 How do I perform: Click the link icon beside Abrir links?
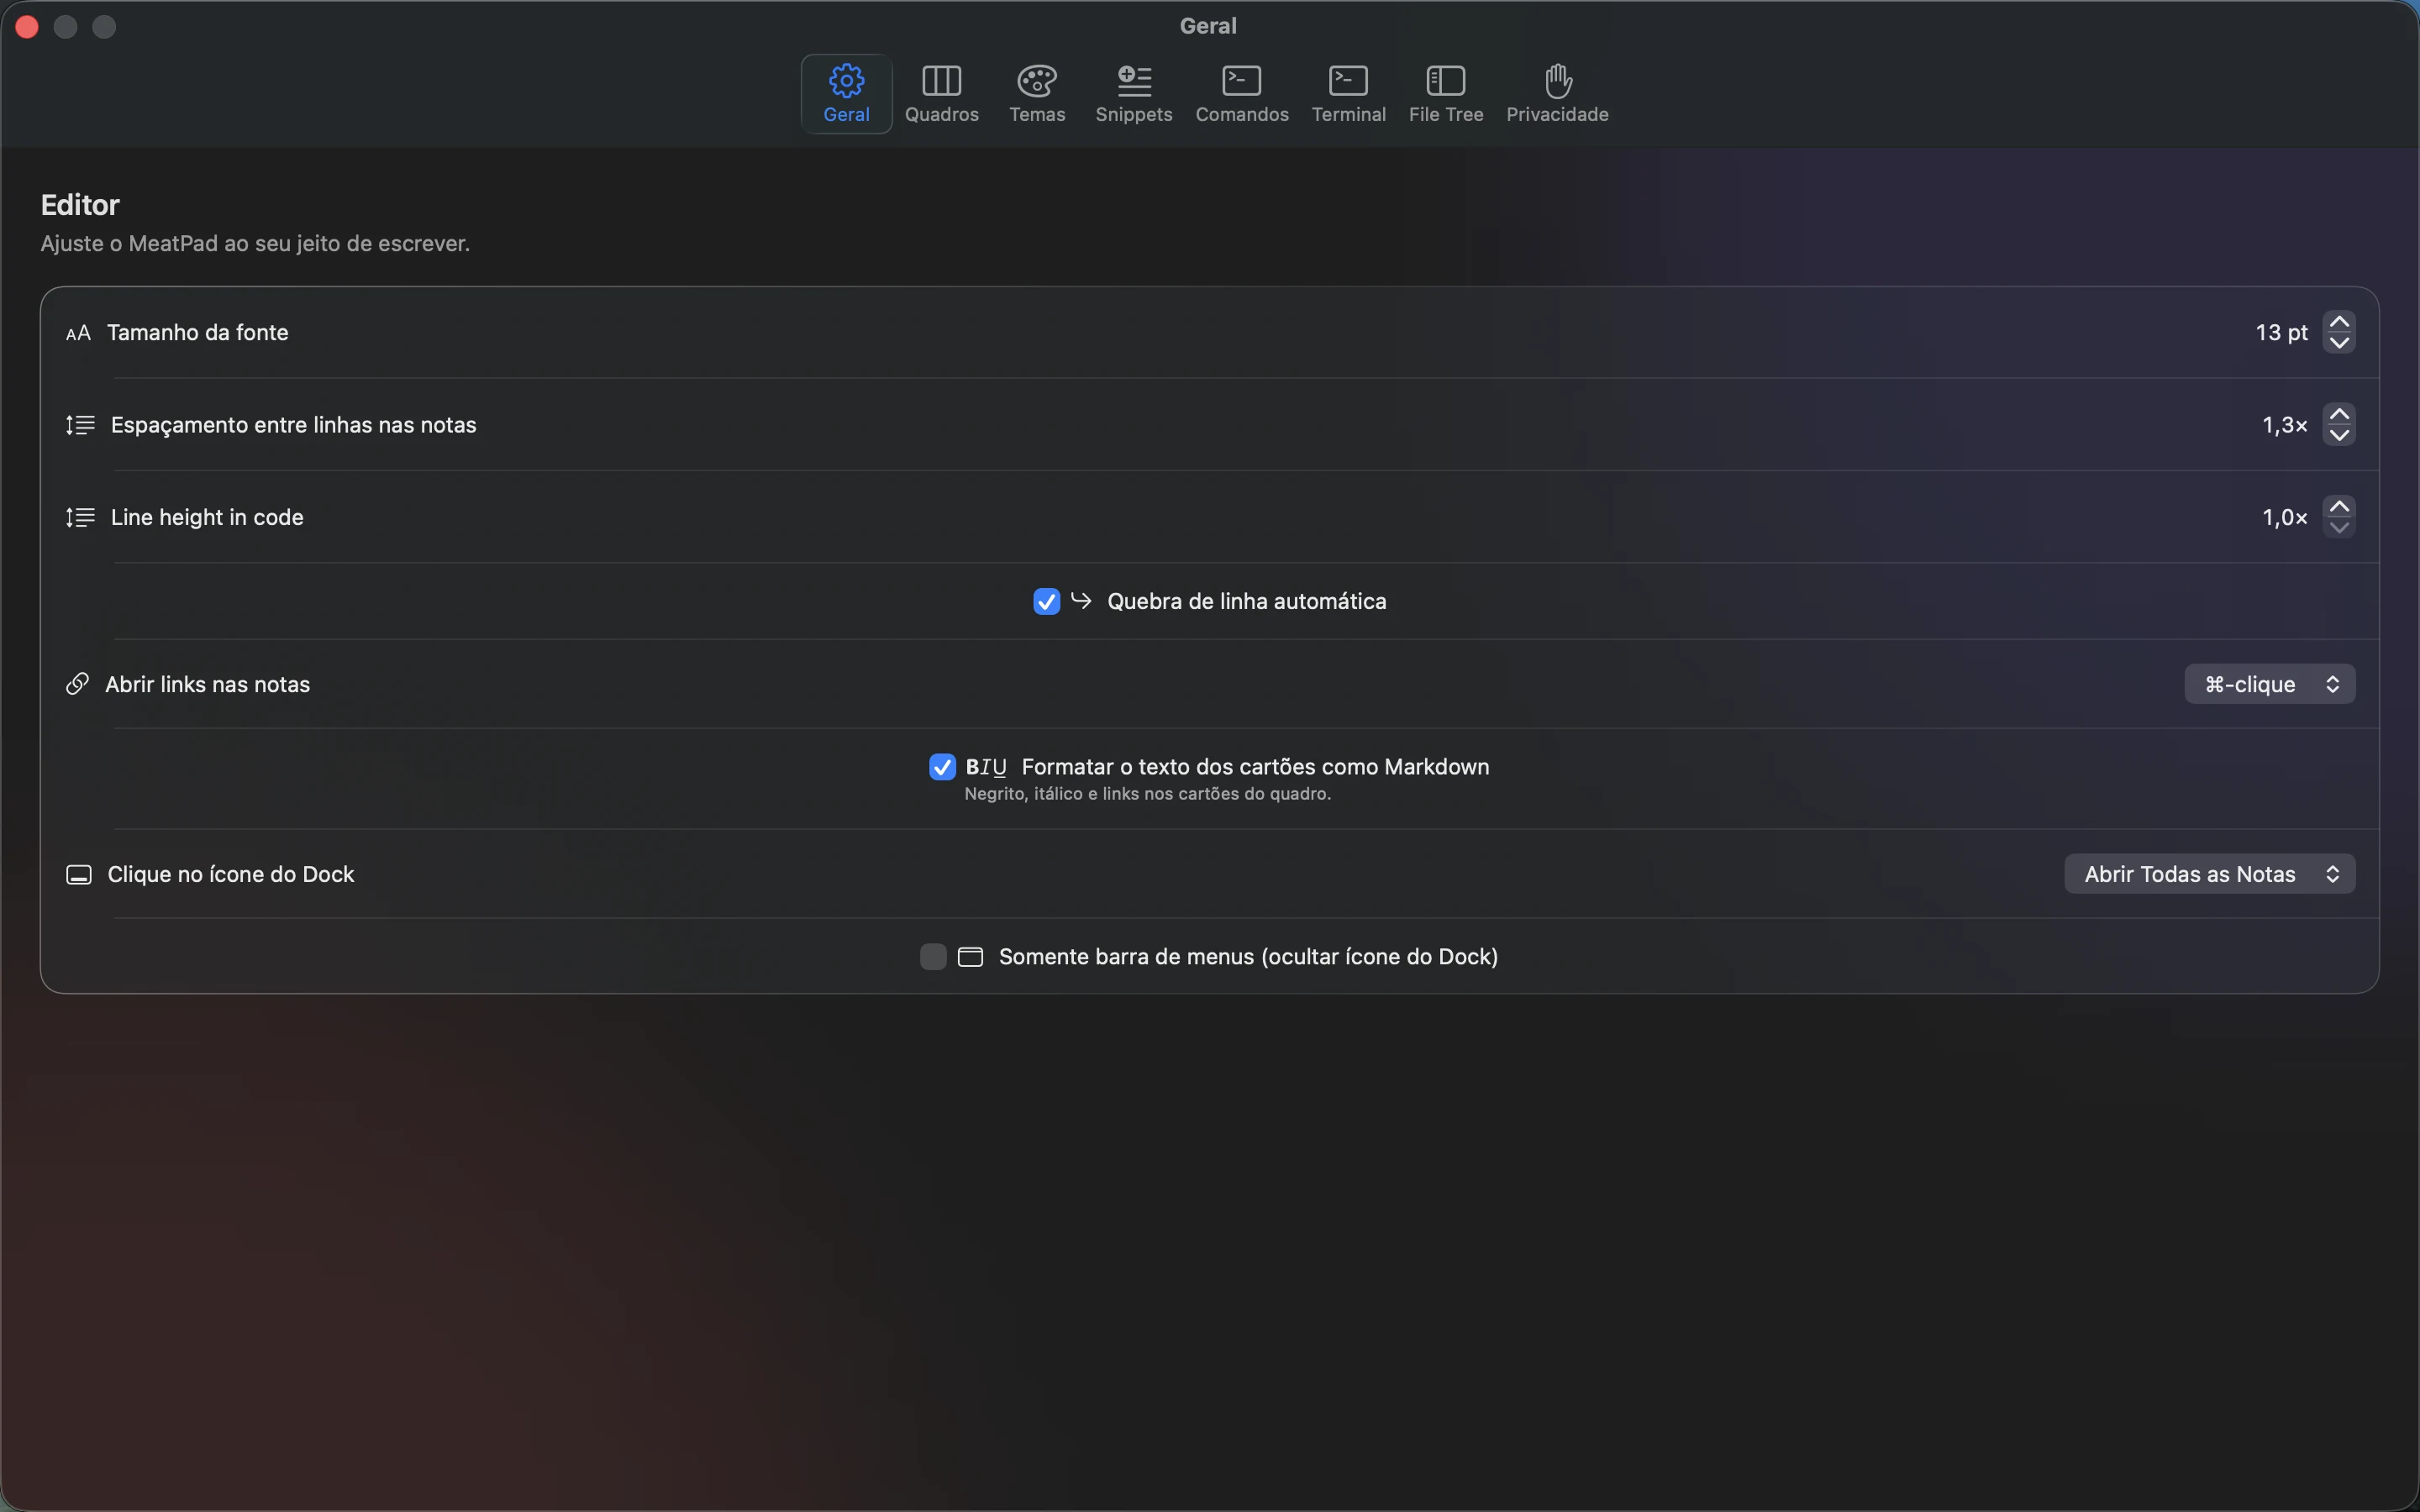[x=77, y=684]
